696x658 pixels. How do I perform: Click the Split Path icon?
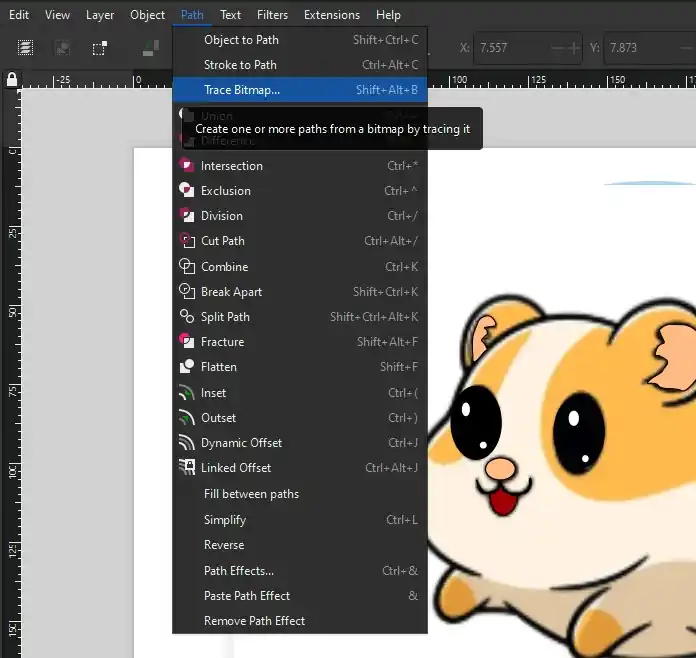[186, 316]
